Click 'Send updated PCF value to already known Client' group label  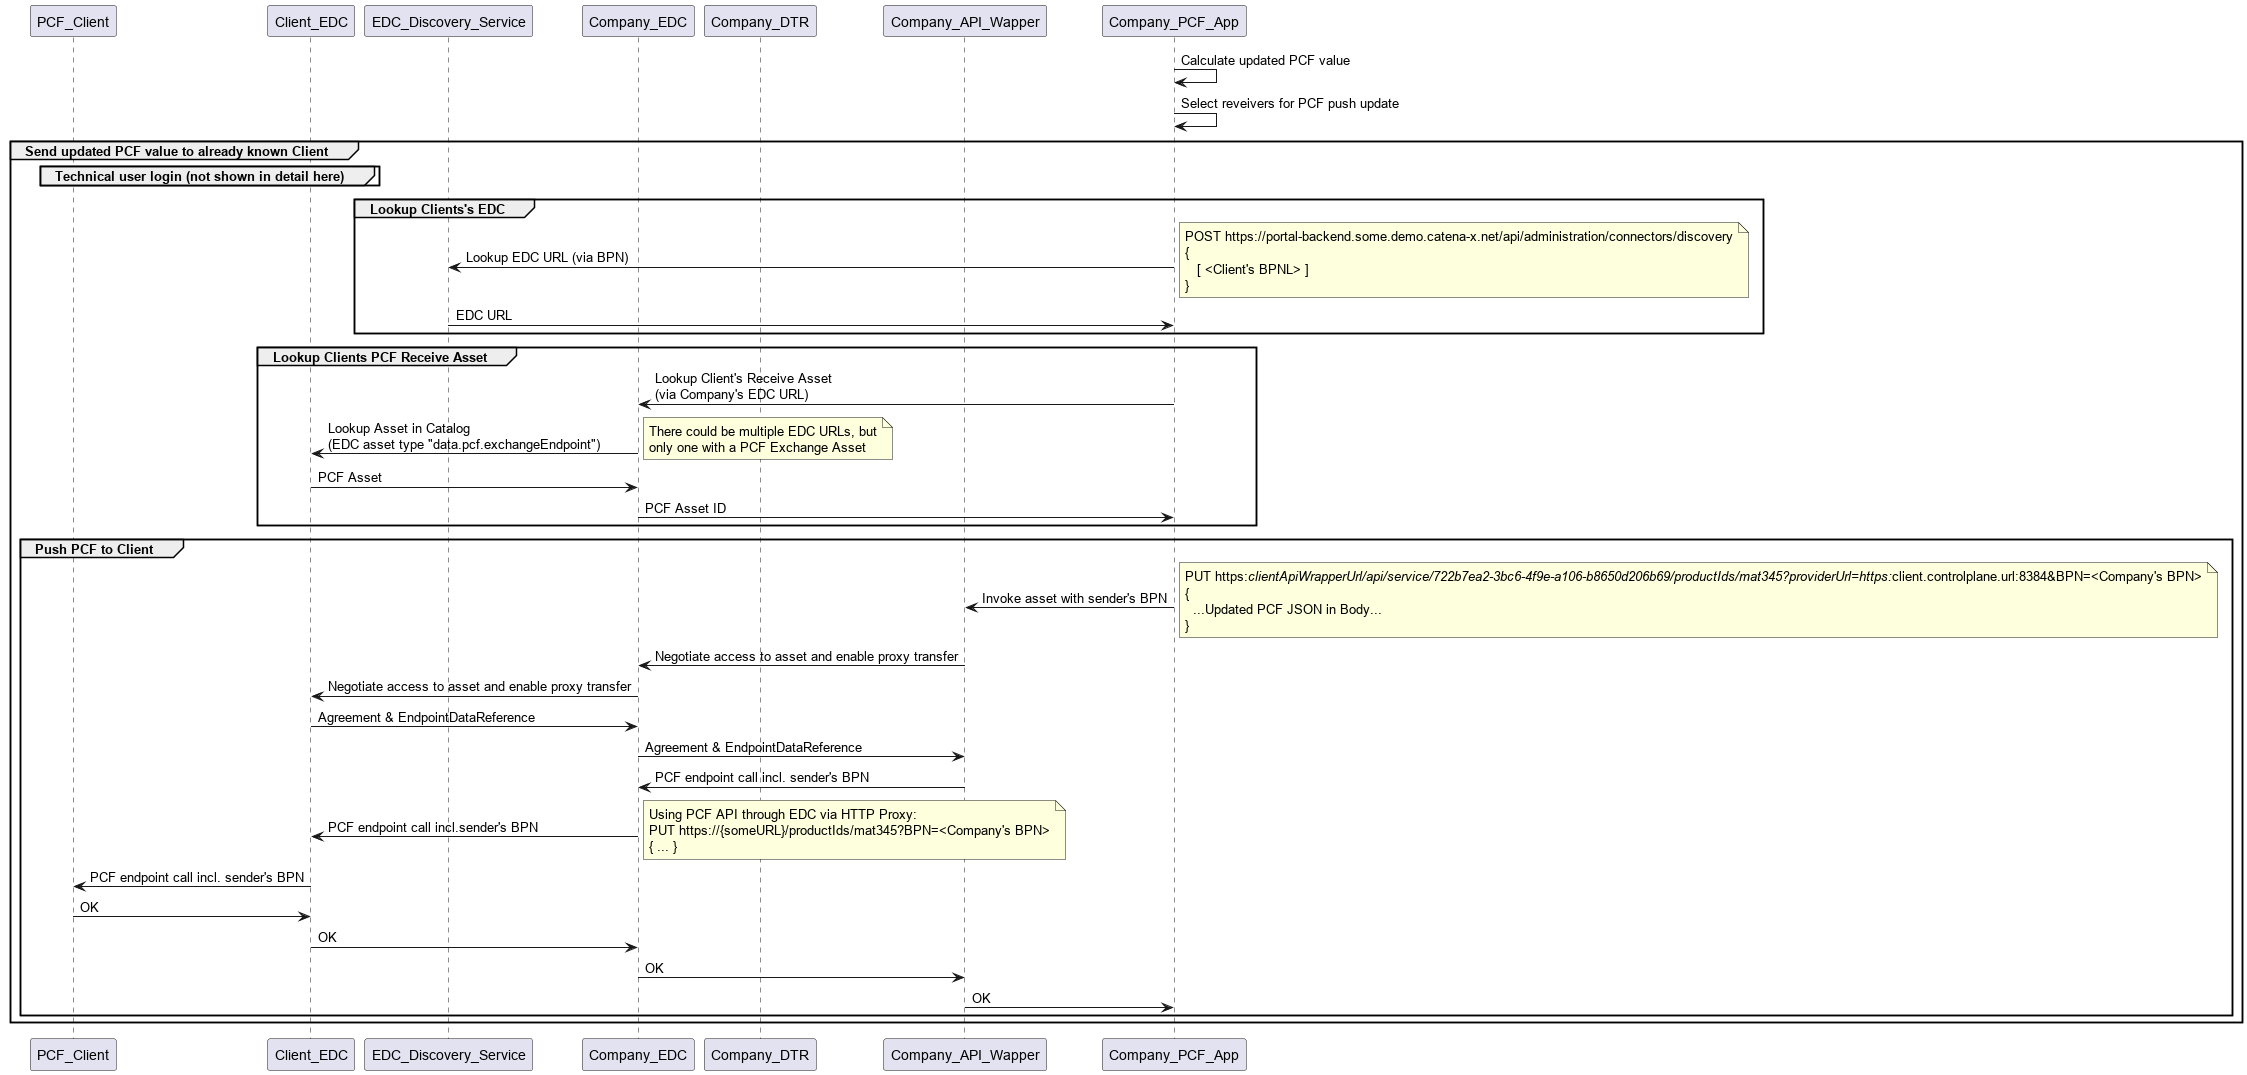pyautogui.click(x=177, y=152)
